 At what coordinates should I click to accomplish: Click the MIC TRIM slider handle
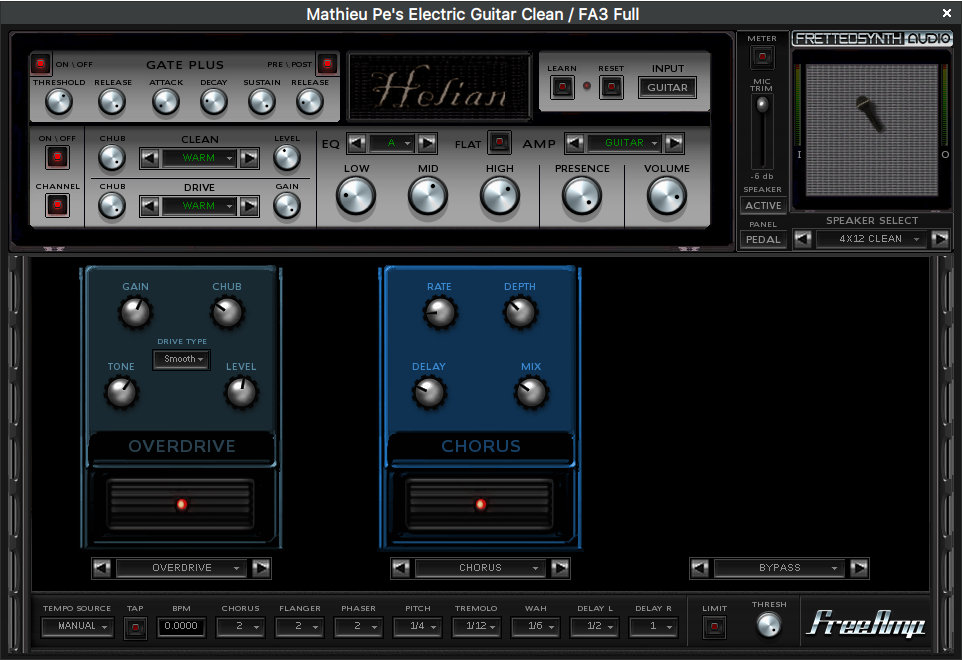click(x=762, y=105)
